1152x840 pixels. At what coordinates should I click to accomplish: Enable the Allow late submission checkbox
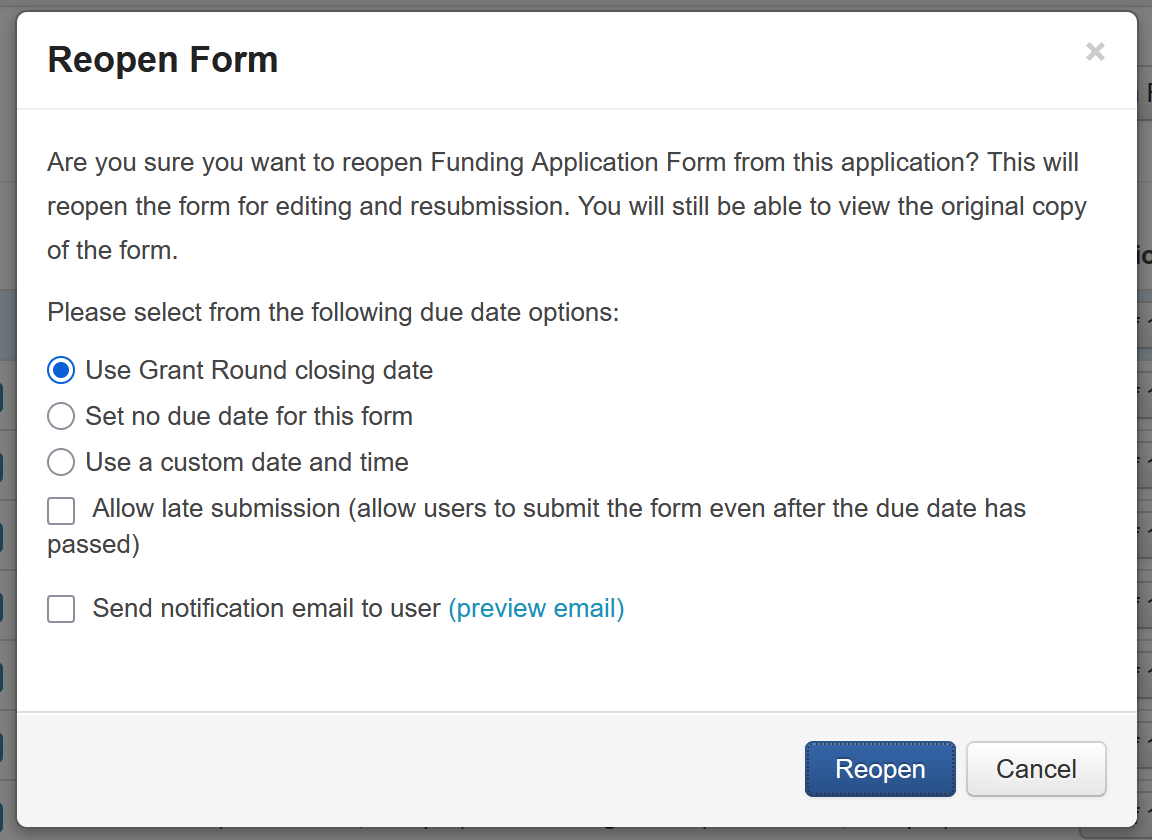coord(61,511)
